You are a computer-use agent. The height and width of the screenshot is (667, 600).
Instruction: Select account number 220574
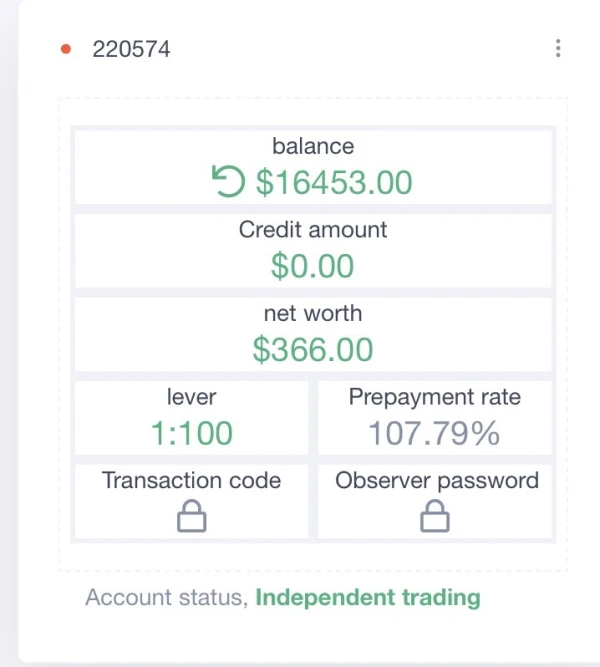tap(131, 48)
